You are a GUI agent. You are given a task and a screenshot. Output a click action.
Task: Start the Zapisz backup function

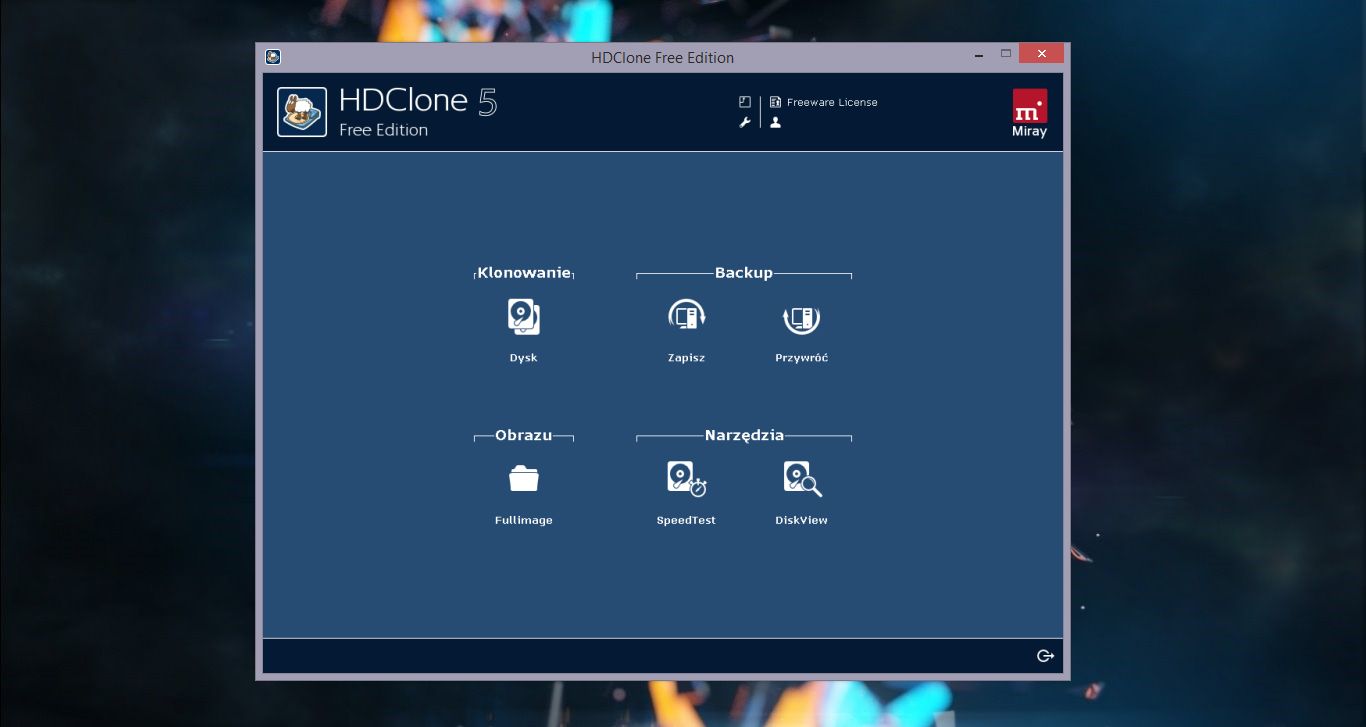click(x=687, y=317)
